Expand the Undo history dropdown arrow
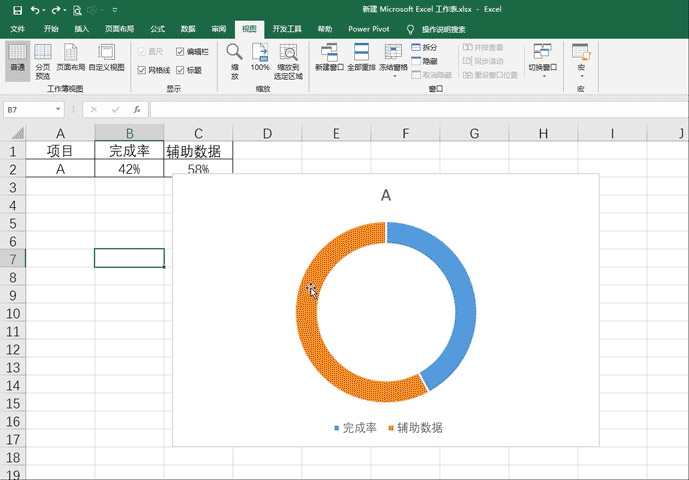The image size is (689, 480). 44,10
